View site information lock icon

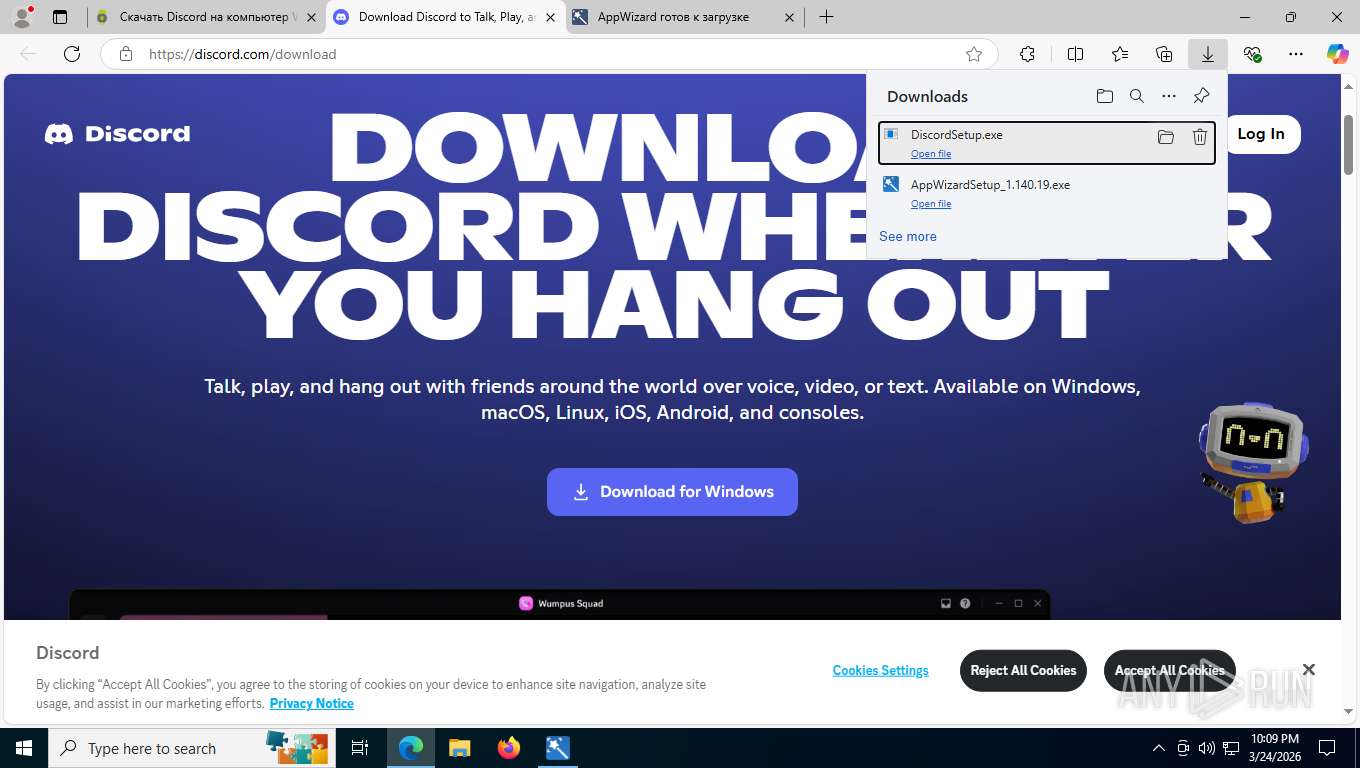(126, 54)
